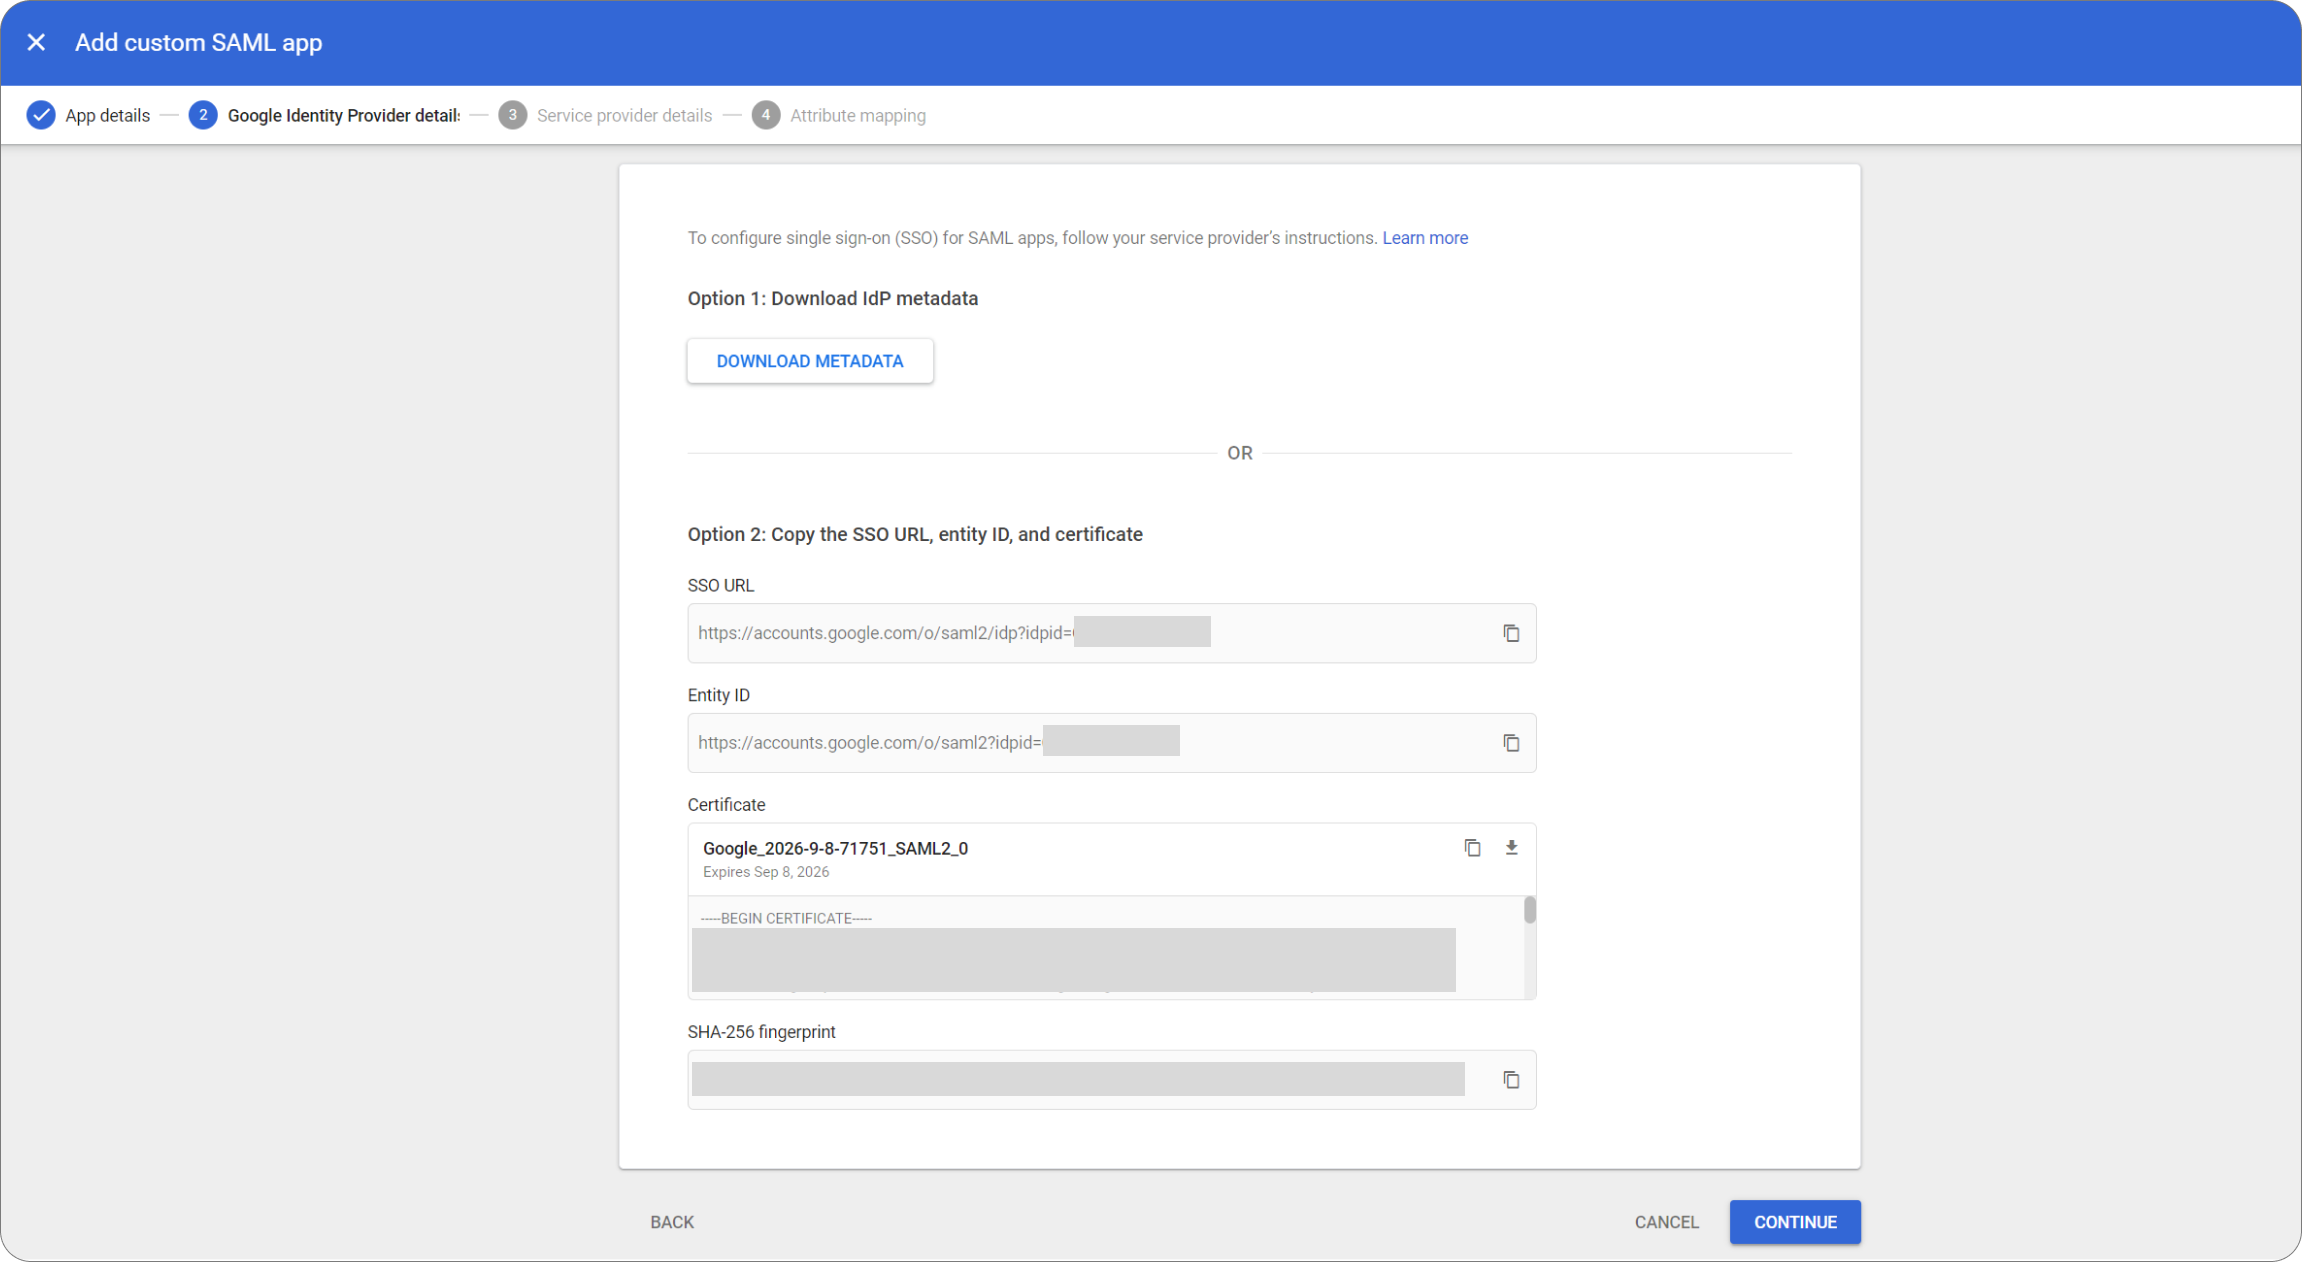Click the CONTINUE button to proceed

1794,1222
